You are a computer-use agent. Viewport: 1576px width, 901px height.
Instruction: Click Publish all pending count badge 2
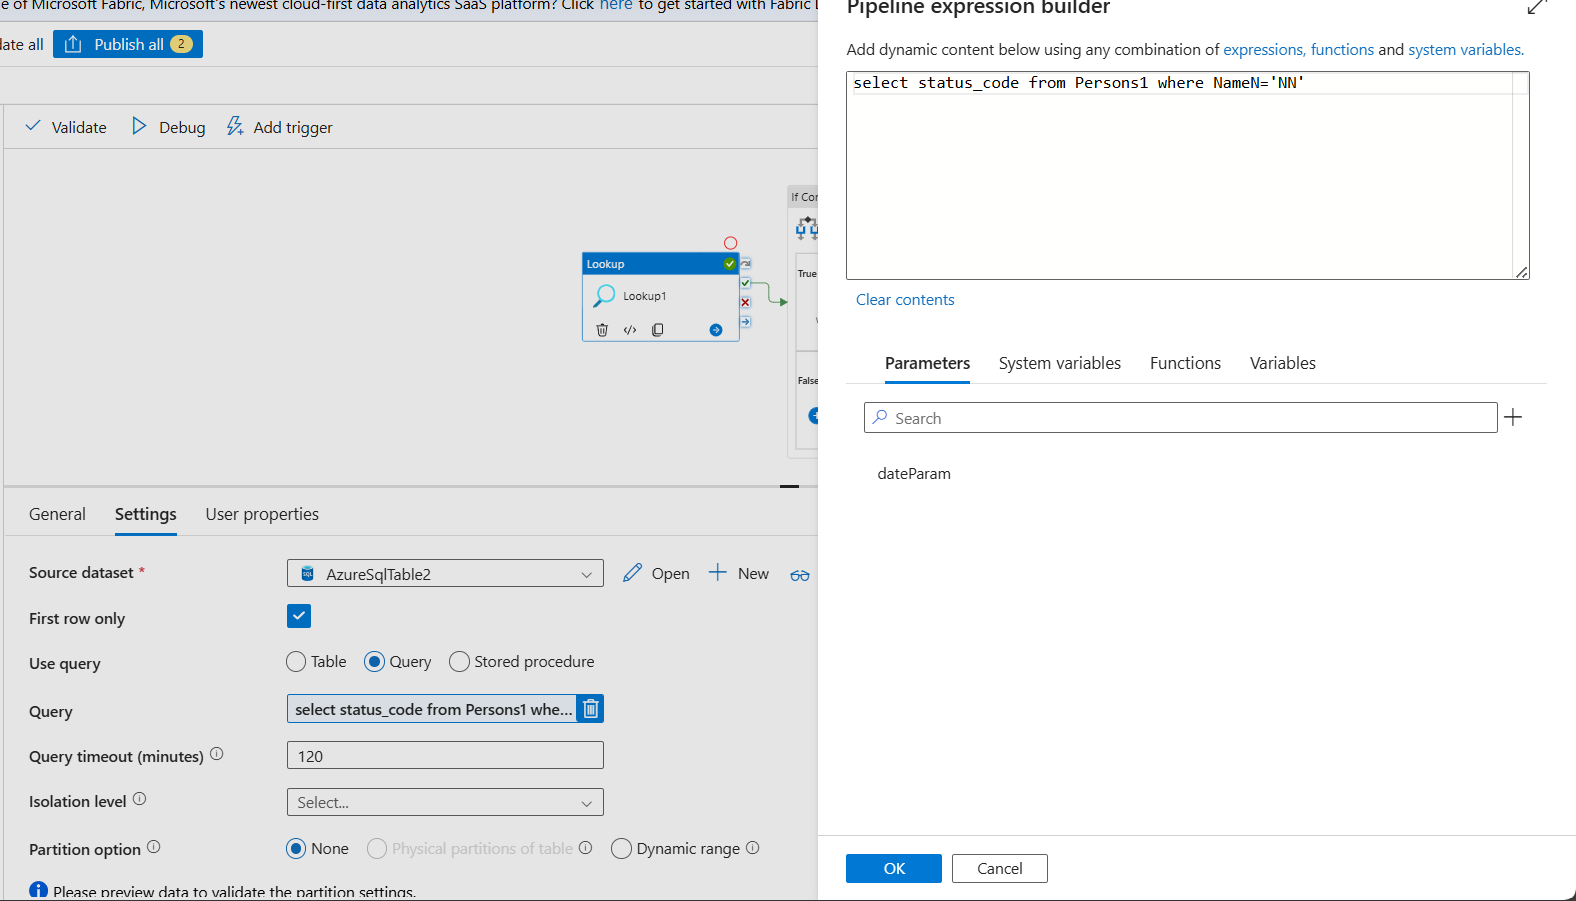click(x=181, y=44)
